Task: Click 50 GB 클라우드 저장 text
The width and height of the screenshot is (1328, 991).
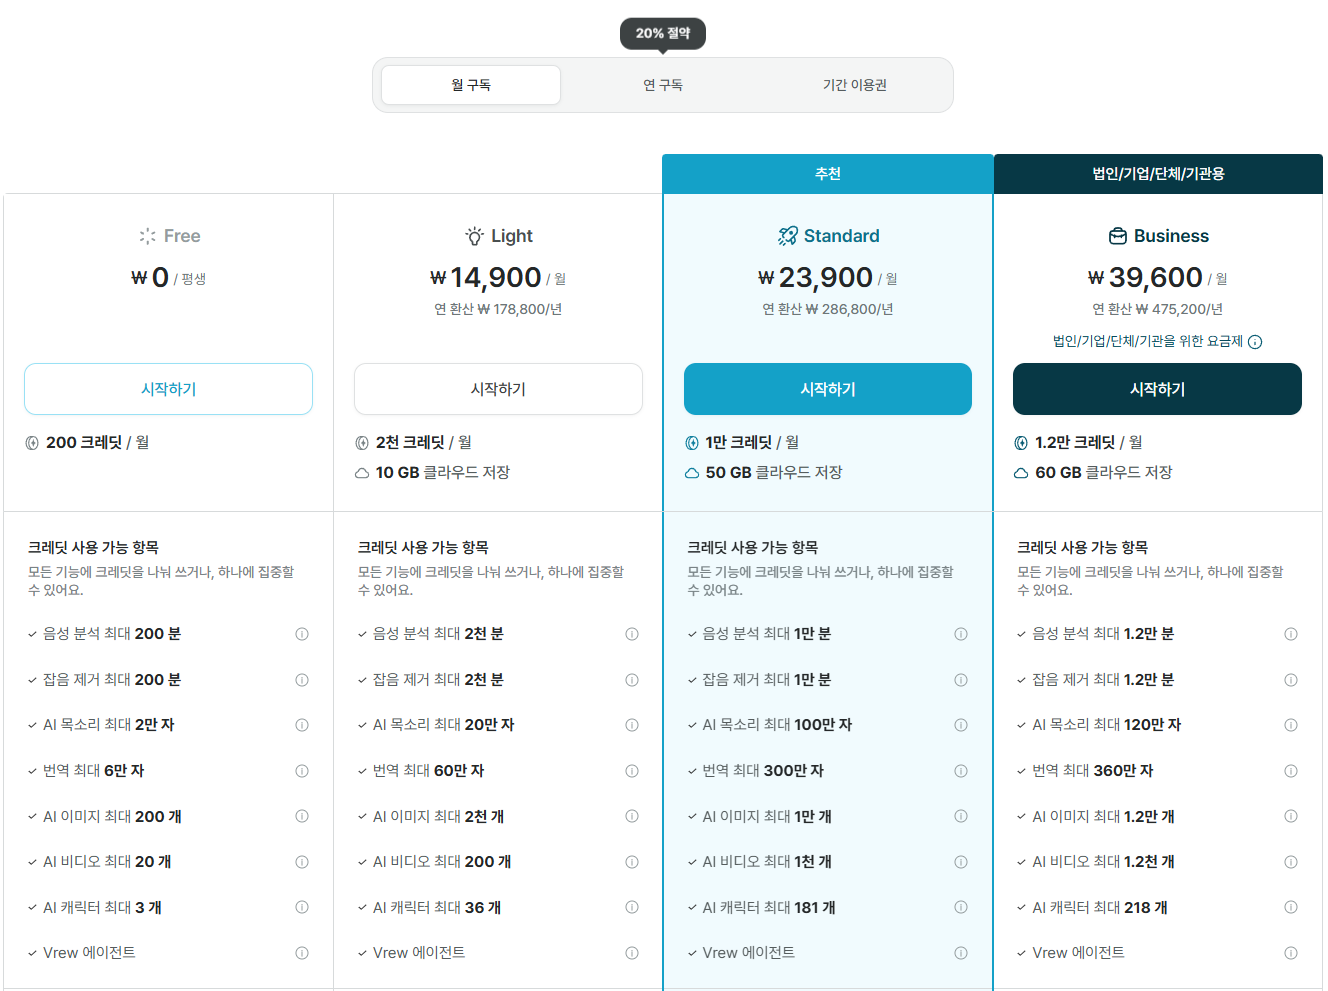Action: coord(774,472)
